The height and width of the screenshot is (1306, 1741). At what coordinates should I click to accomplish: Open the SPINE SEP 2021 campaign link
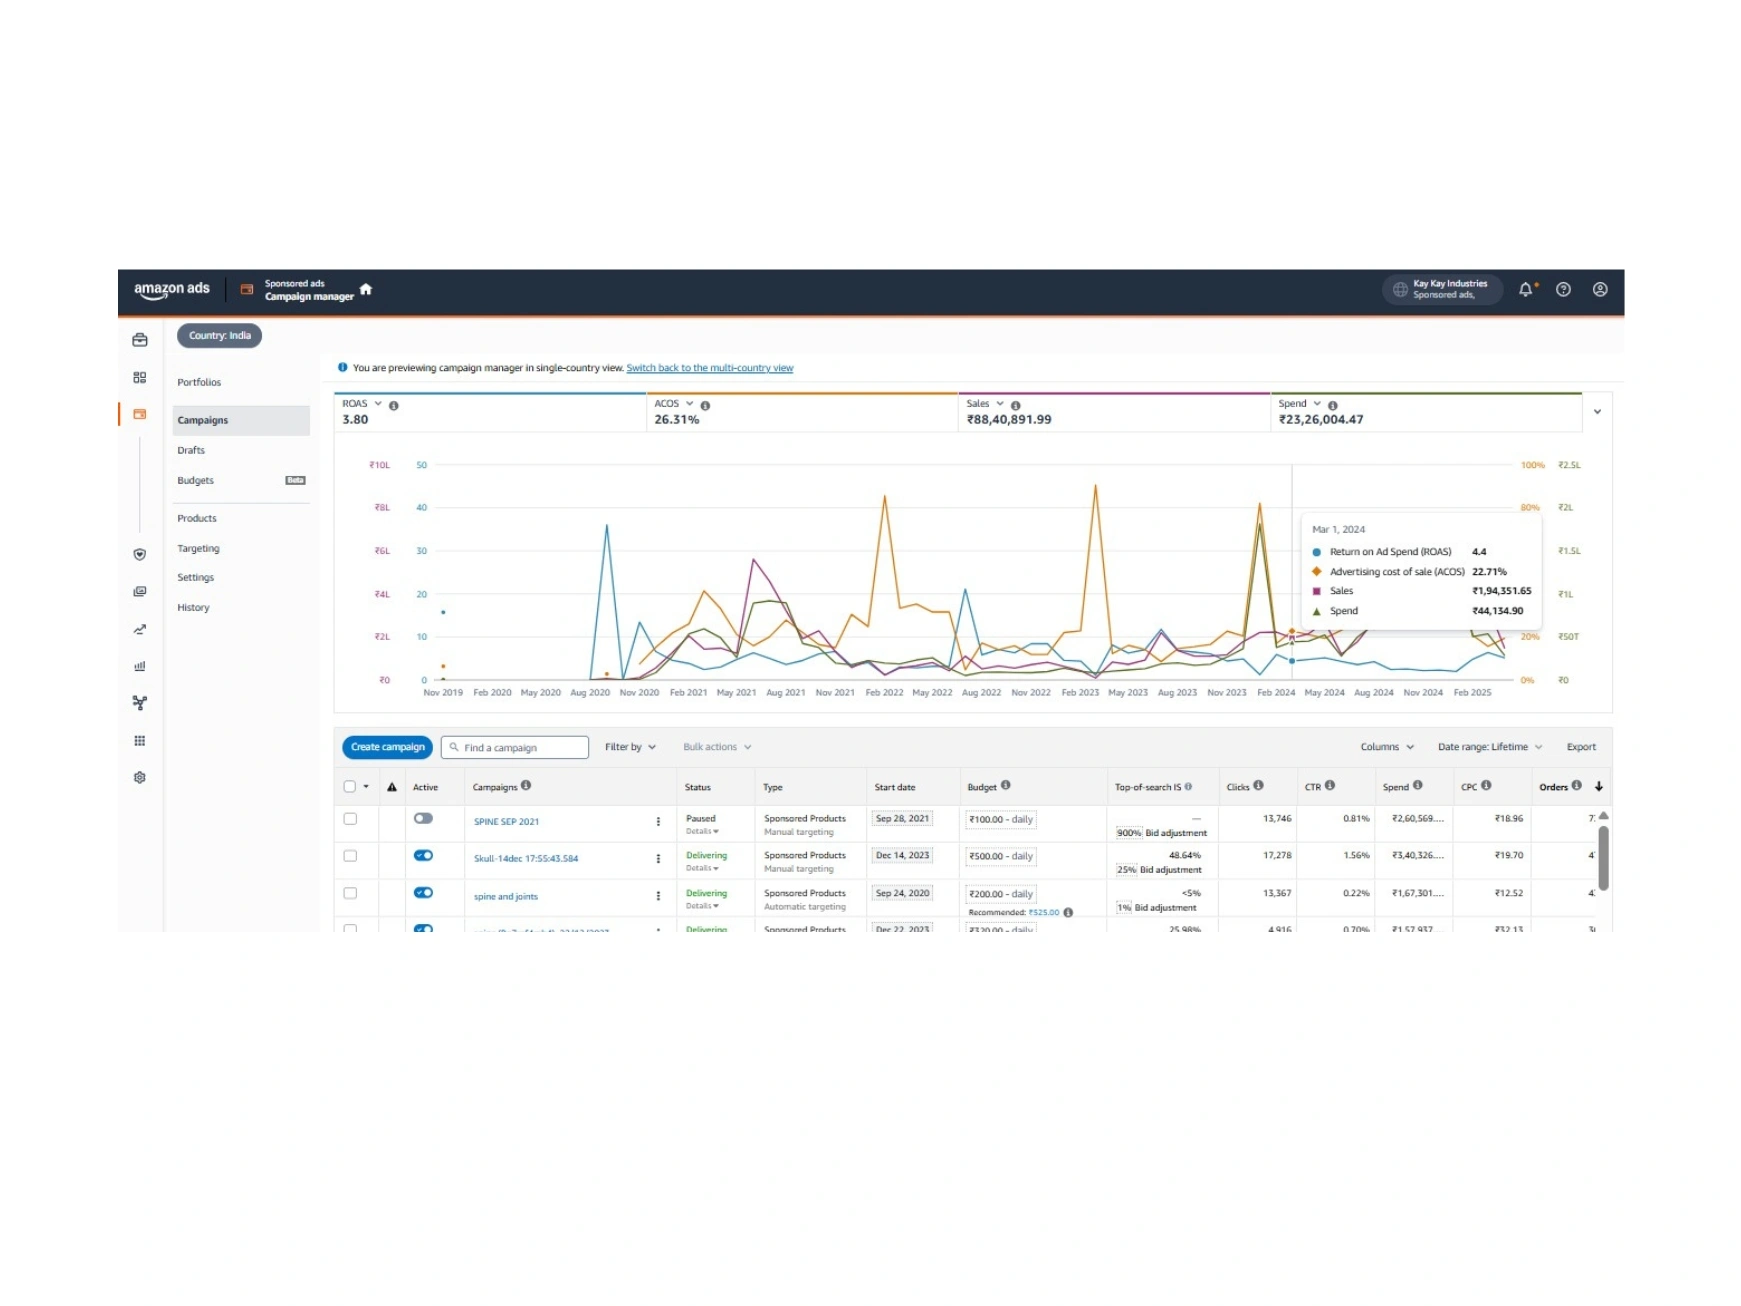click(x=506, y=822)
